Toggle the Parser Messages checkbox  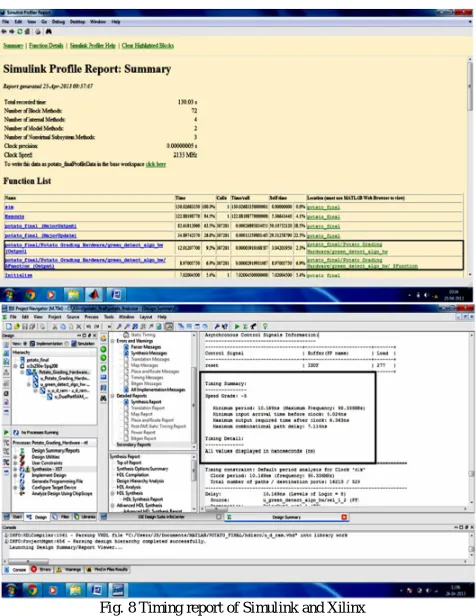click(126, 347)
